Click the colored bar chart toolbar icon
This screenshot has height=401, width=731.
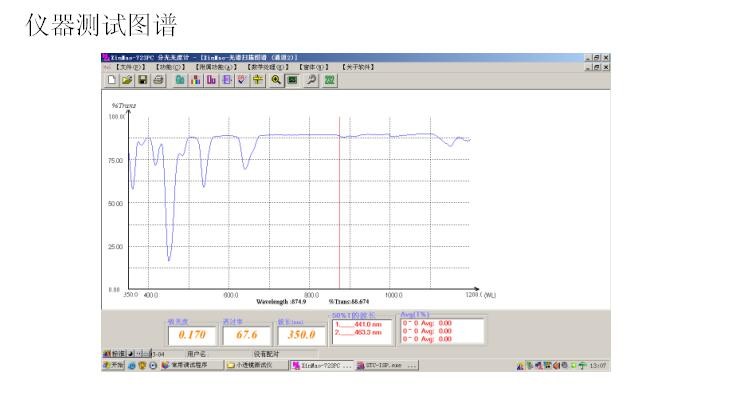click(x=196, y=79)
